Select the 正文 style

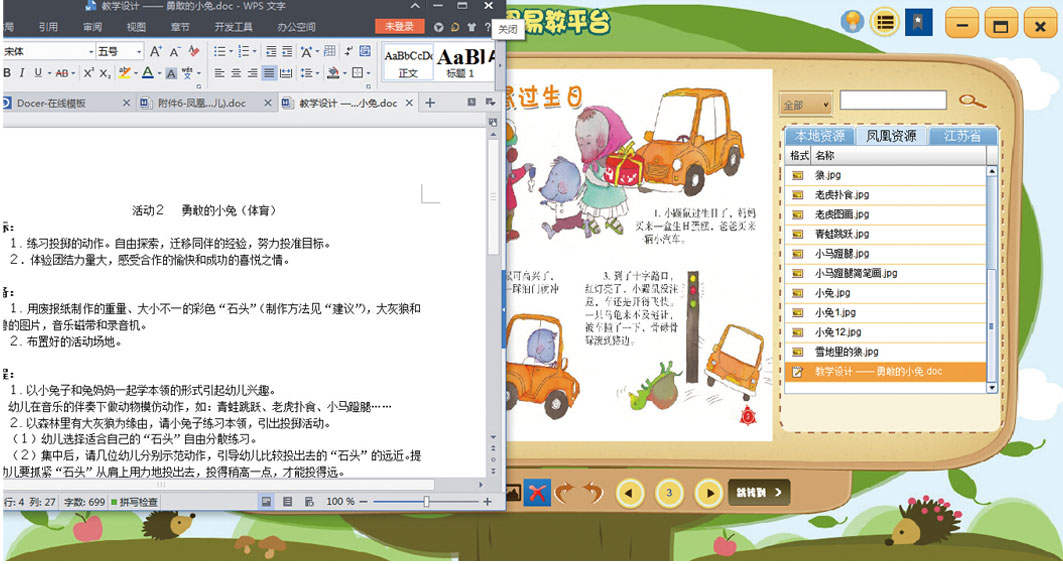point(408,63)
